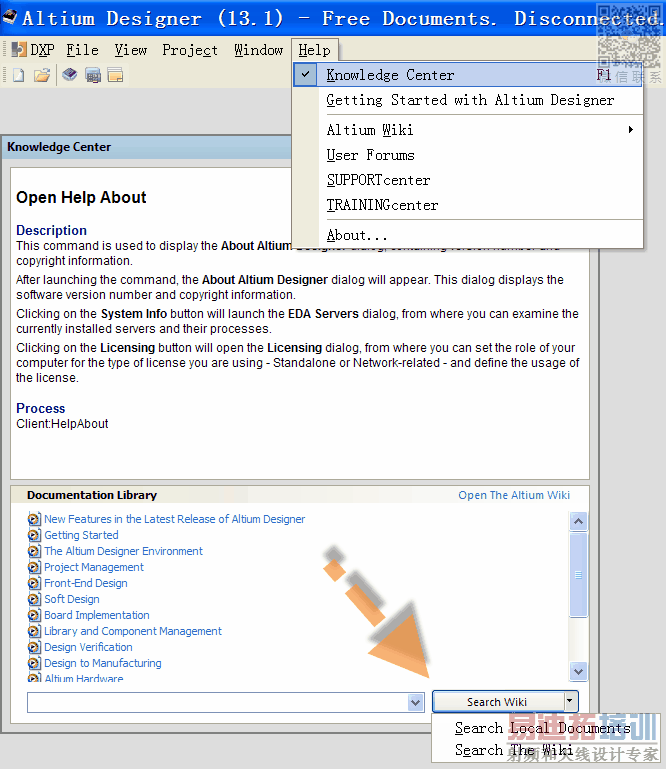
Task: Click the icon beside Design Verification
Action: [34, 647]
